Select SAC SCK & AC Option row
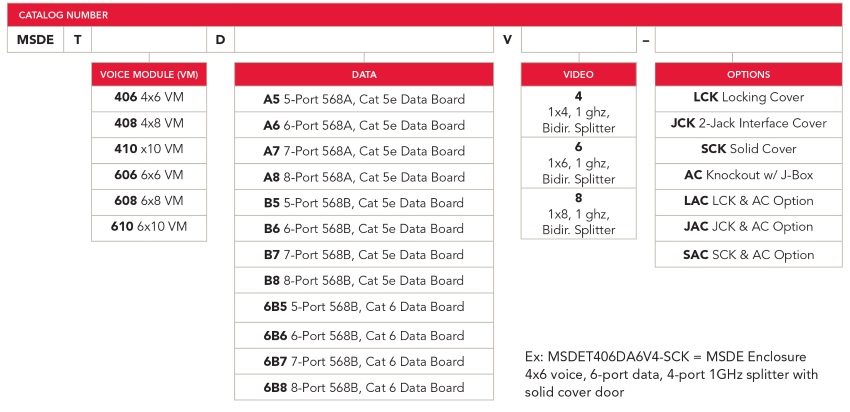 (748, 254)
